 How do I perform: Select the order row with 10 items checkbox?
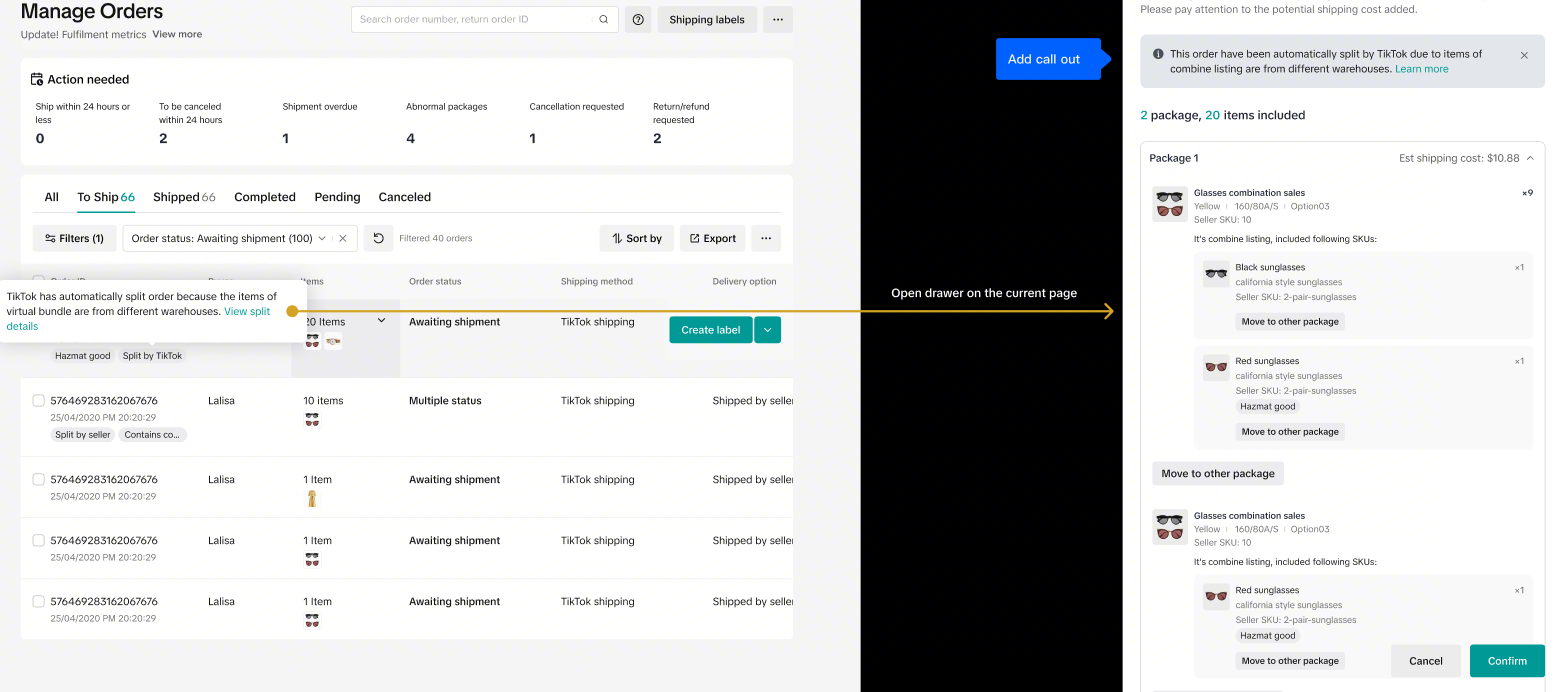click(39, 401)
